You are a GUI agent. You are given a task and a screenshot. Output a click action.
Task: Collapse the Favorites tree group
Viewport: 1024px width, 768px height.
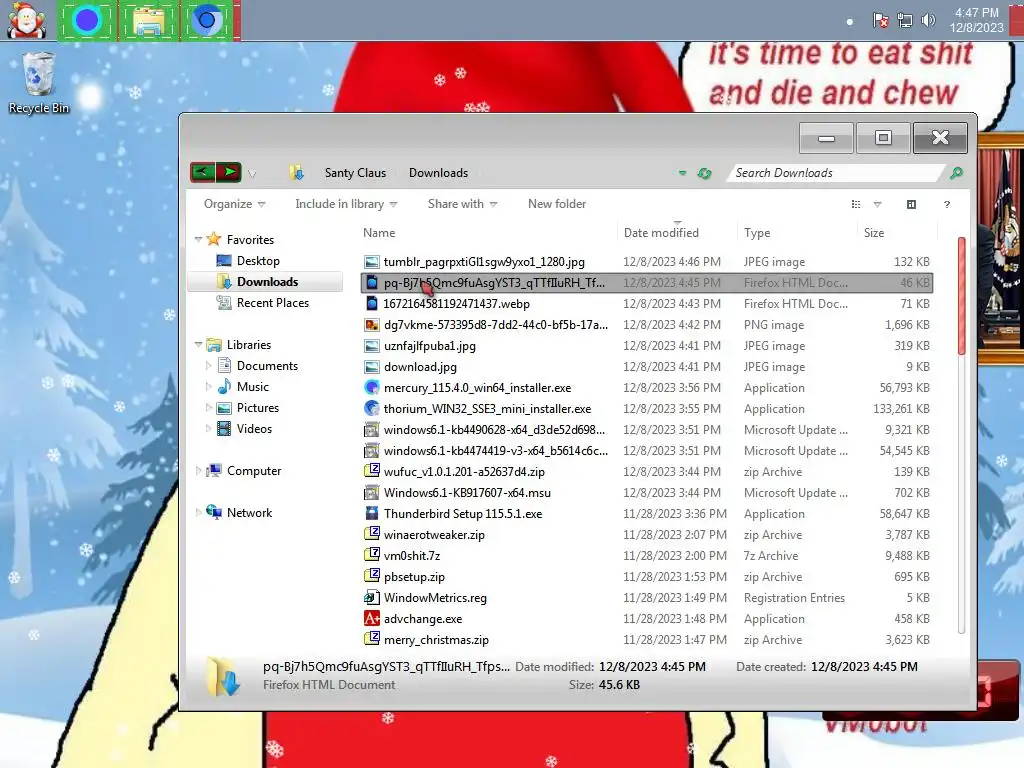[199, 240]
